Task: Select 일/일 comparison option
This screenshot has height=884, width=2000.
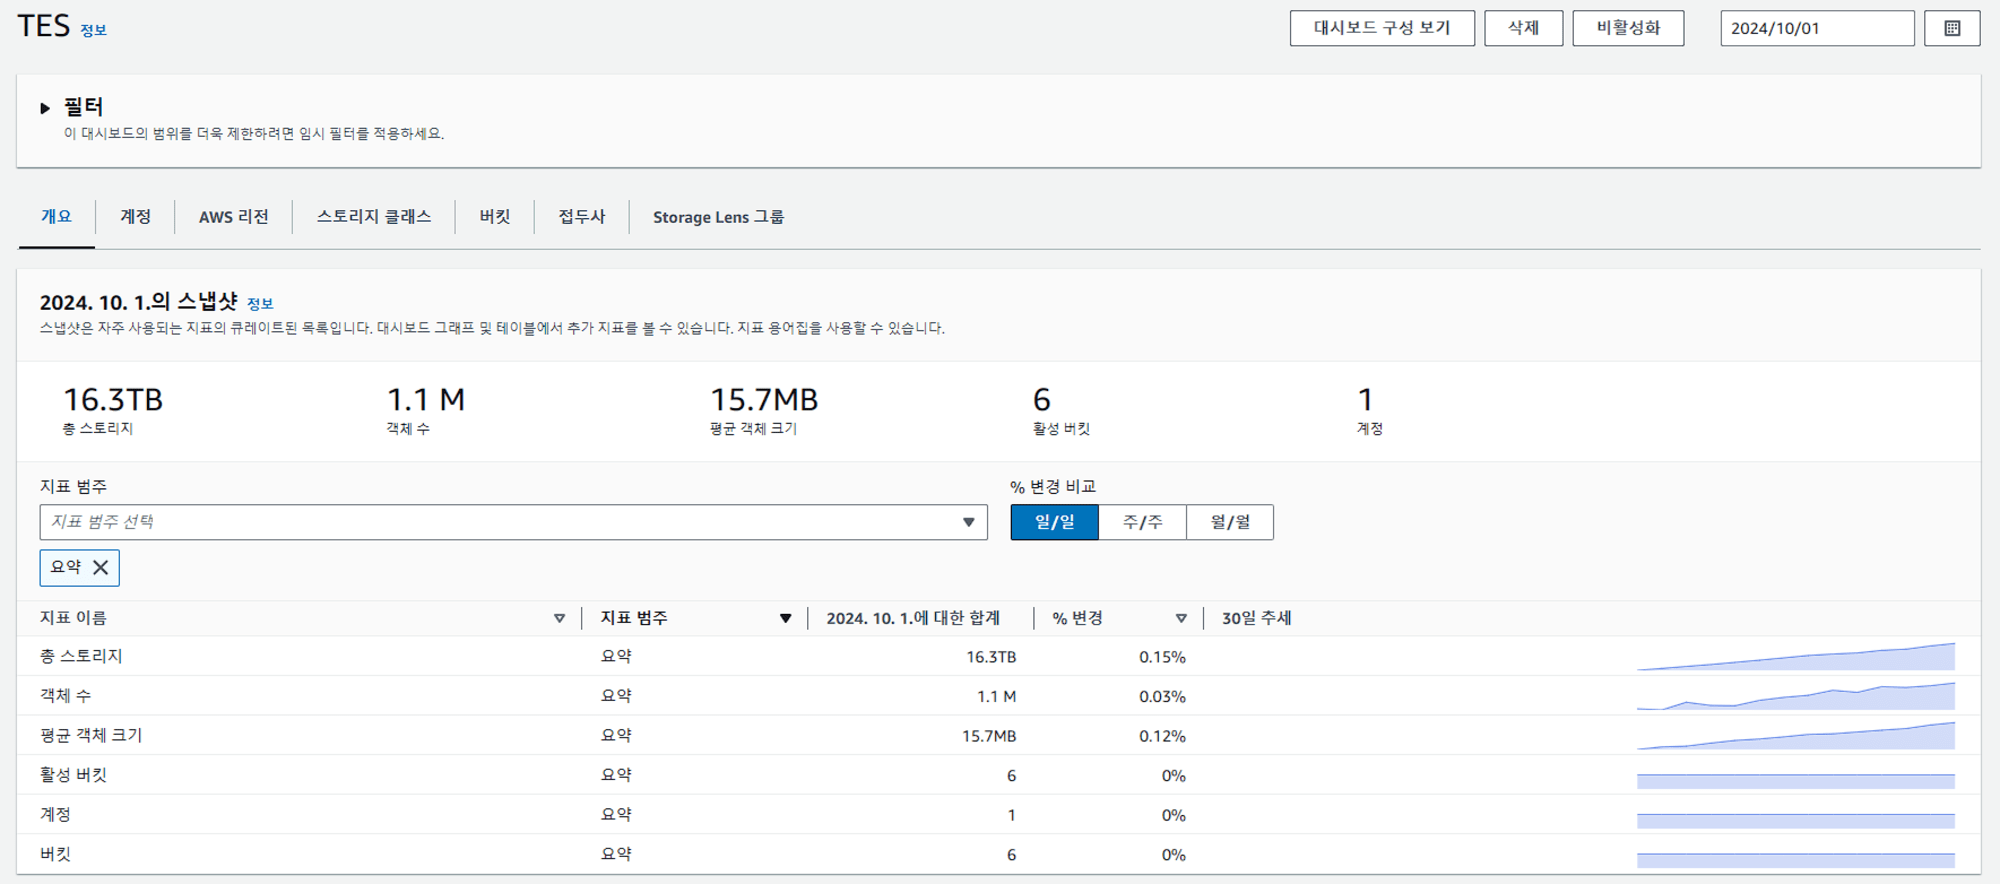Action: [x=1054, y=522]
